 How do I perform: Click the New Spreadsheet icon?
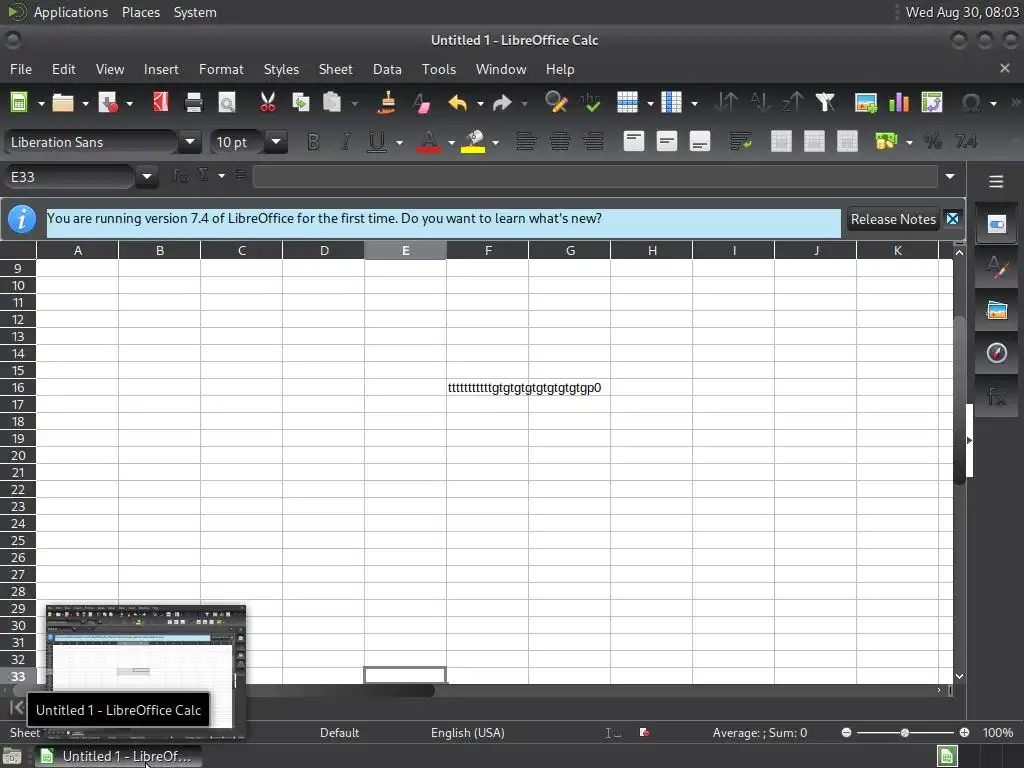(19, 103)
